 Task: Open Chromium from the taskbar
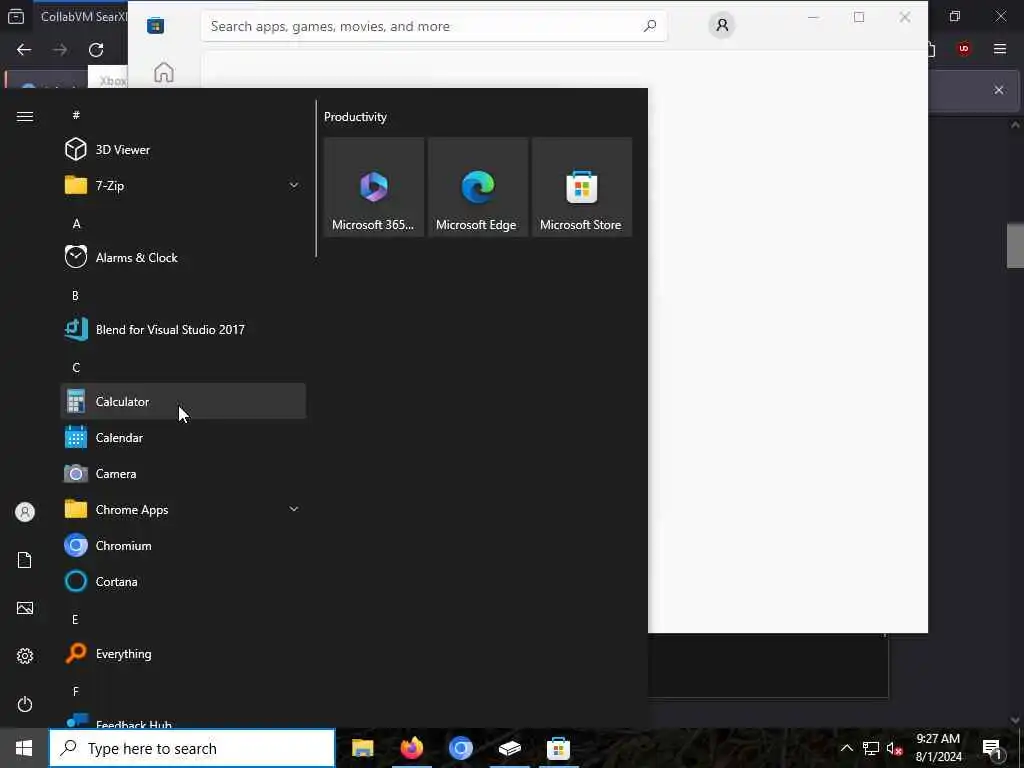click(x=460, y=748)
